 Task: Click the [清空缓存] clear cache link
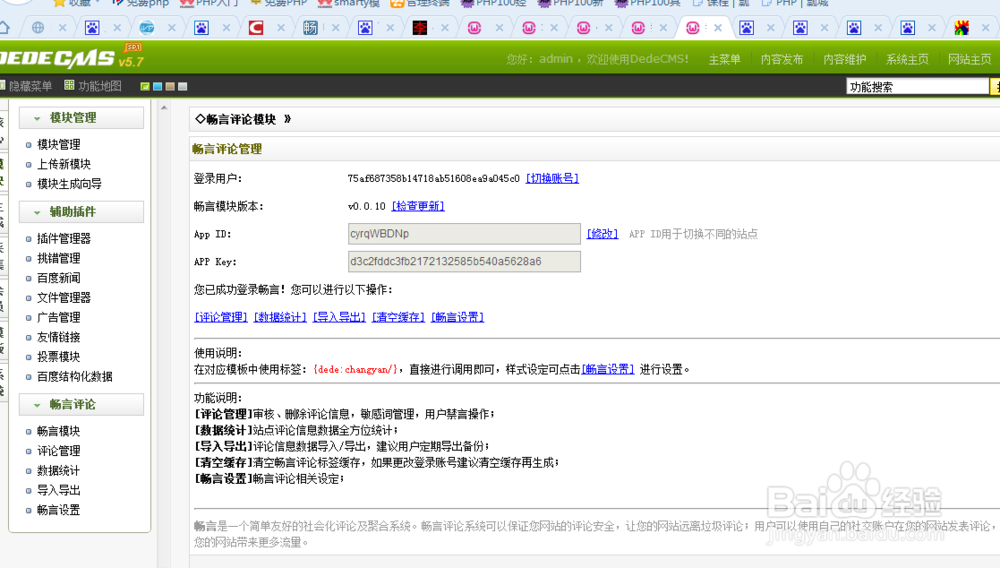[x=399, y=317]
